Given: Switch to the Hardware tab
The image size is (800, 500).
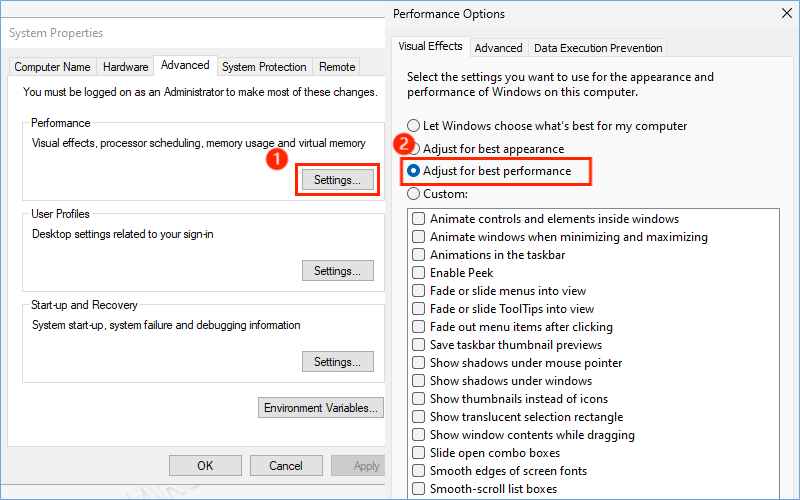Looking at the screenshot, I should (126, 67).
